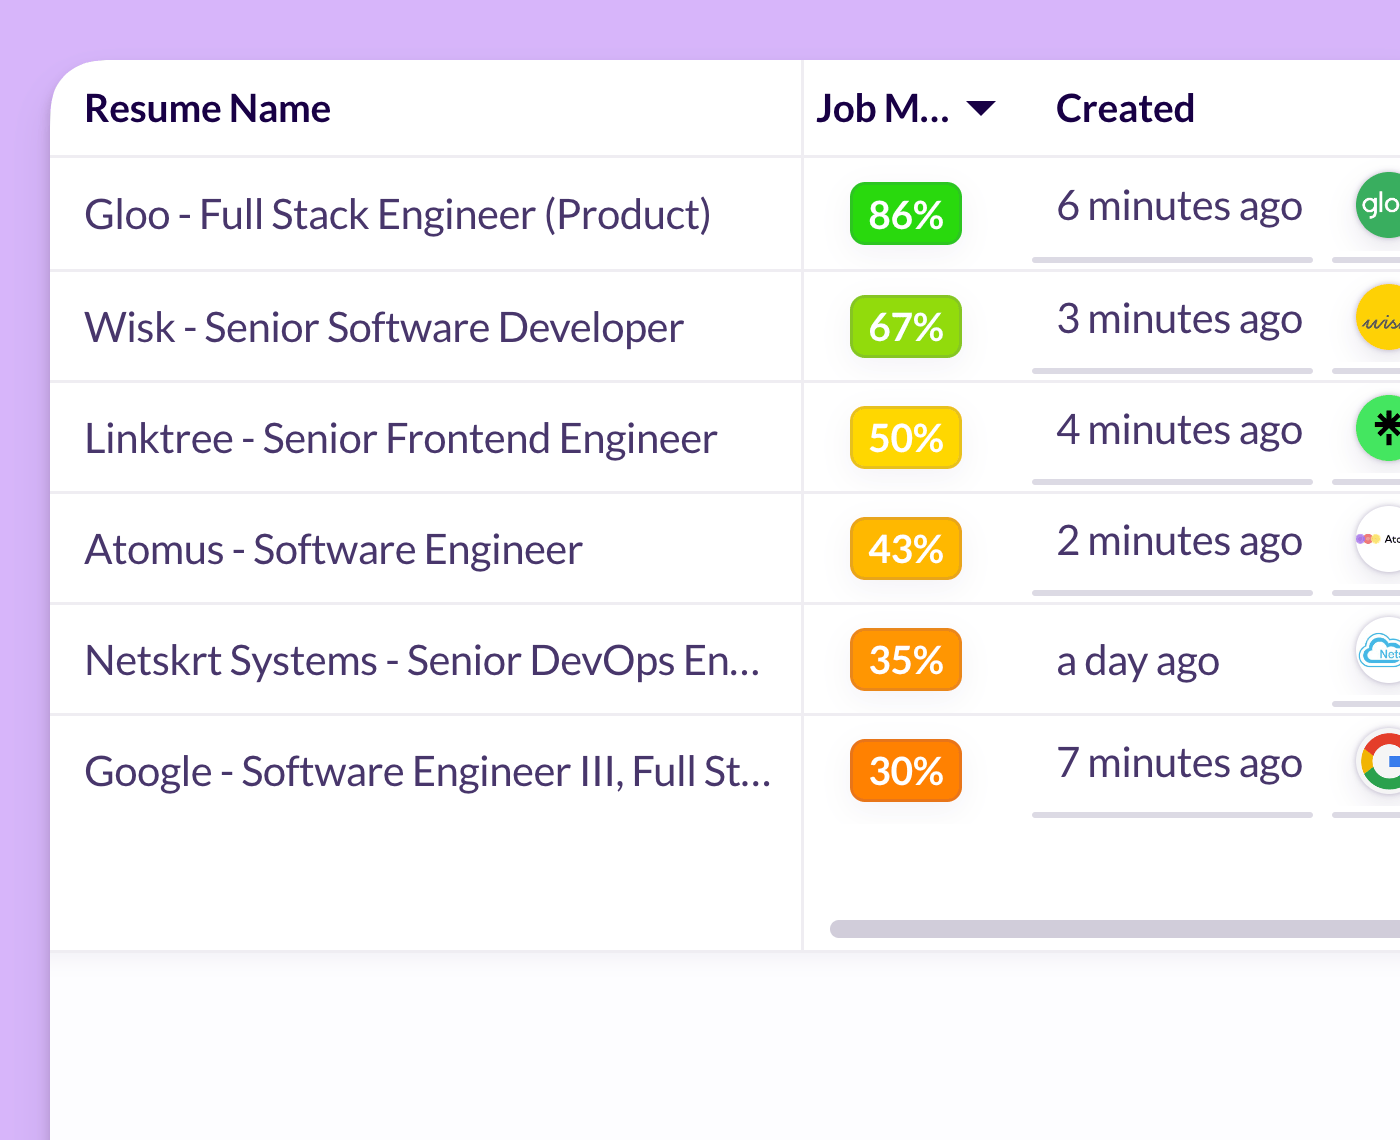Click the 67% match score badge
This screenshot has width=1400, height=1140.
[x=906, y=327]
